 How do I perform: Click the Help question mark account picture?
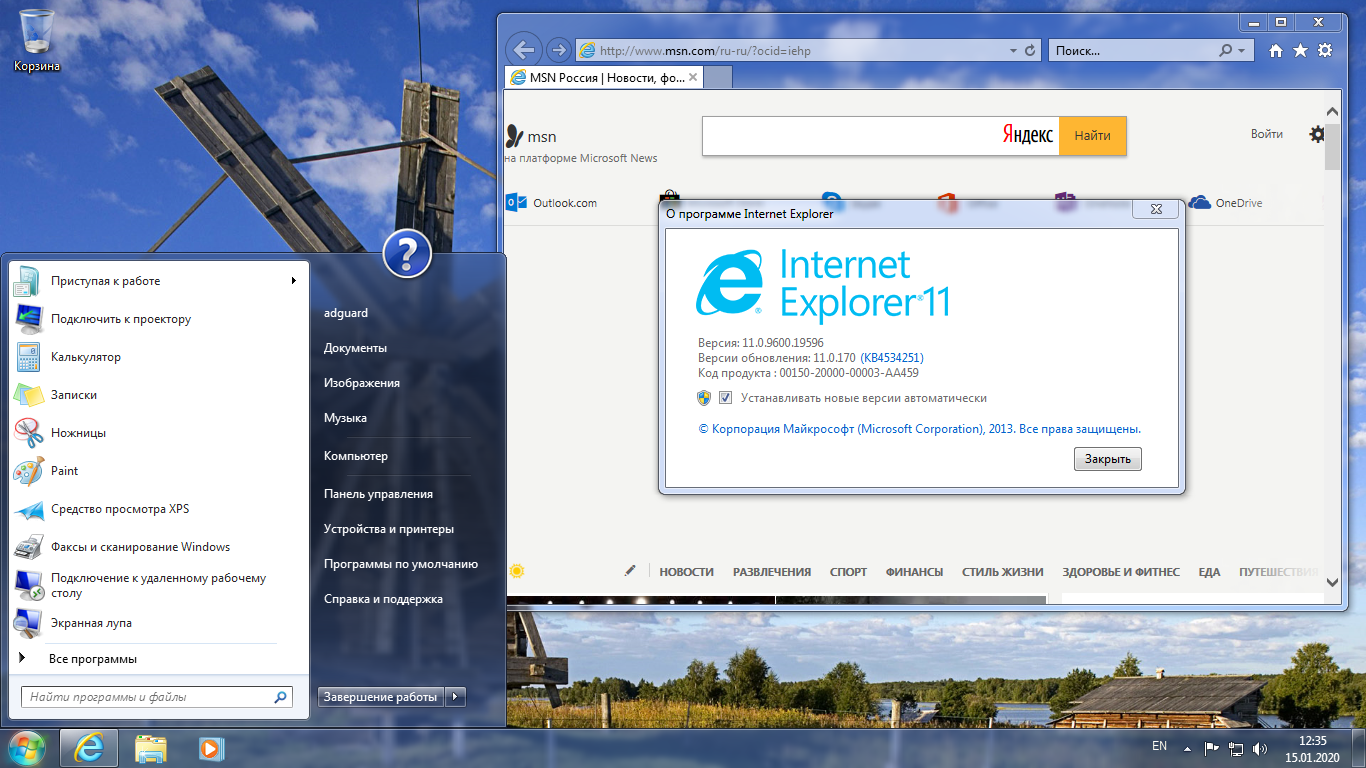[407, 254]
